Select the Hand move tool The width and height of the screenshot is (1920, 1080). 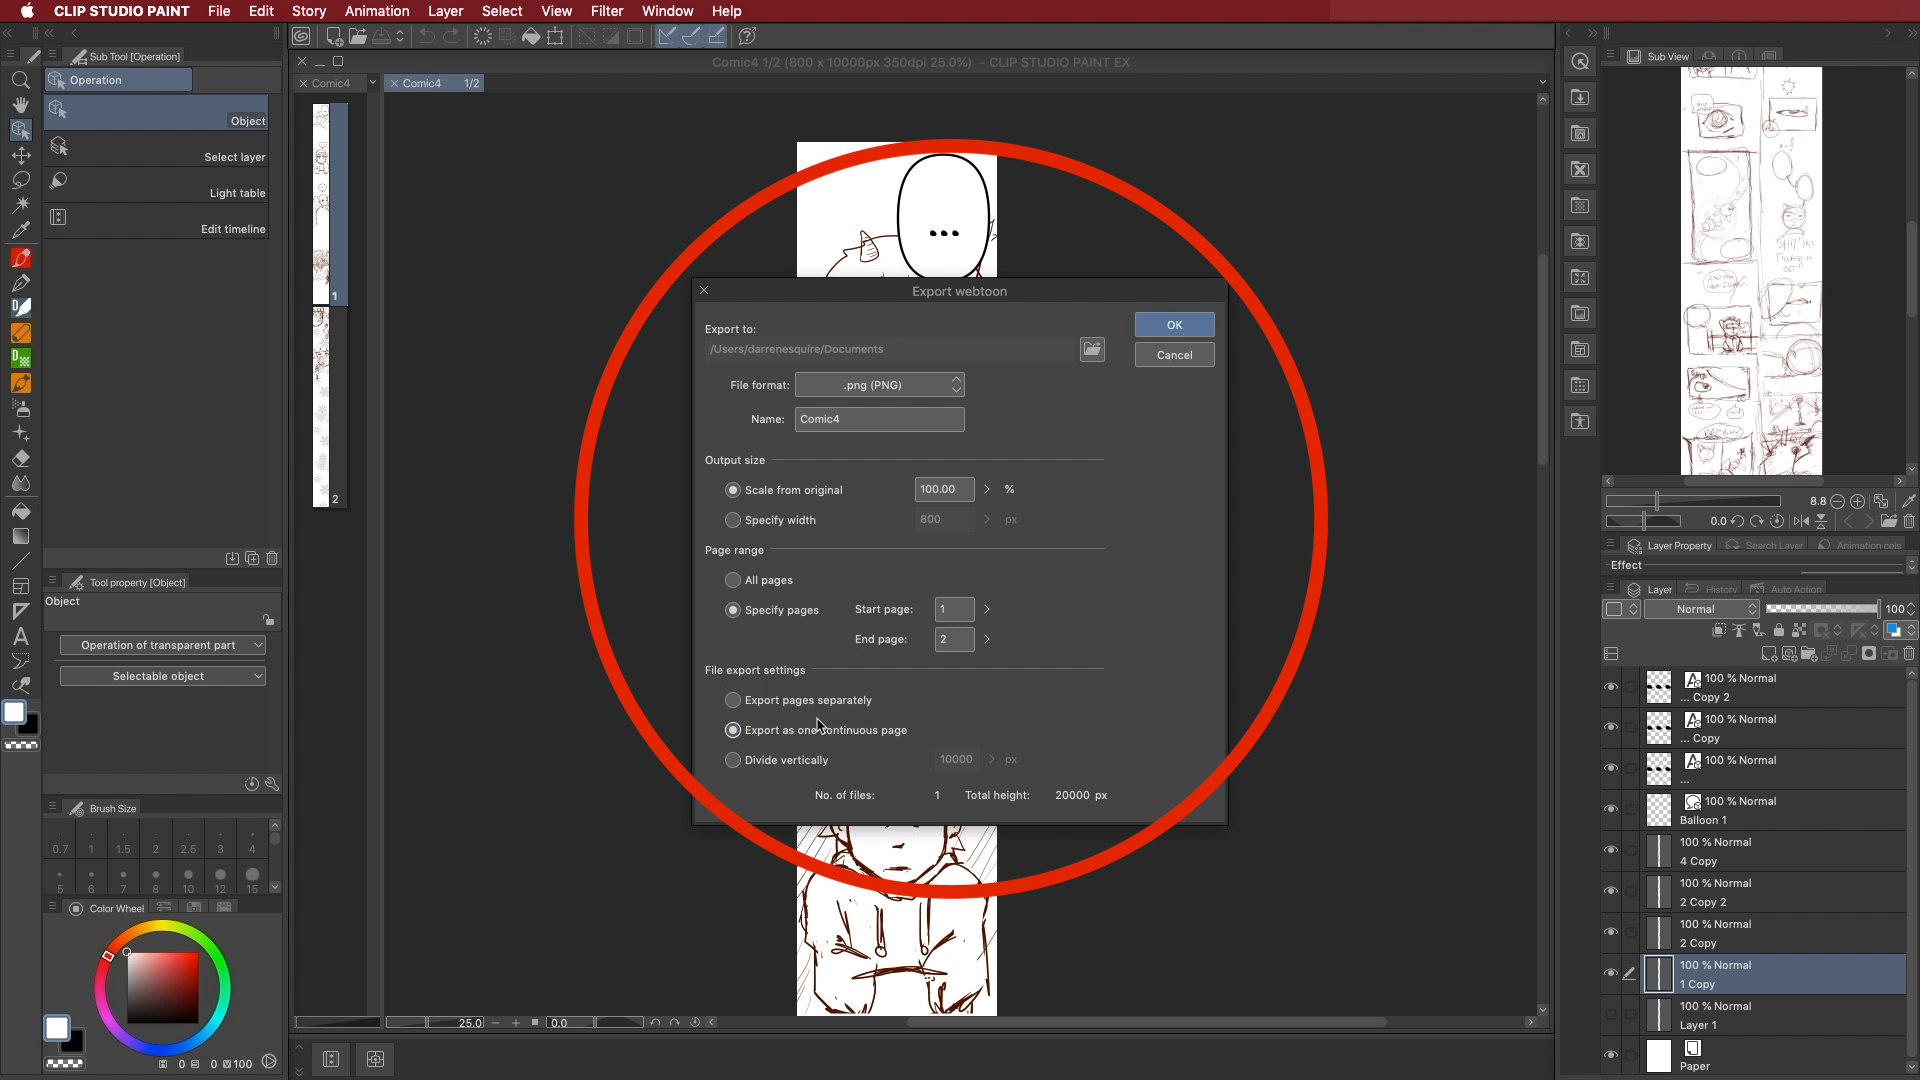20,105
